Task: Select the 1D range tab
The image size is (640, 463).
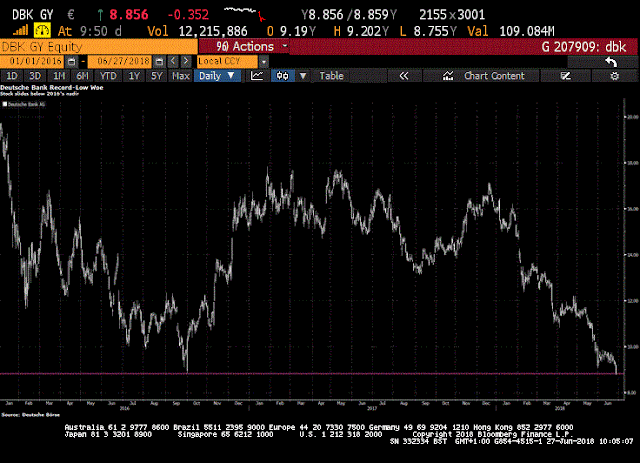Action: 12,76
